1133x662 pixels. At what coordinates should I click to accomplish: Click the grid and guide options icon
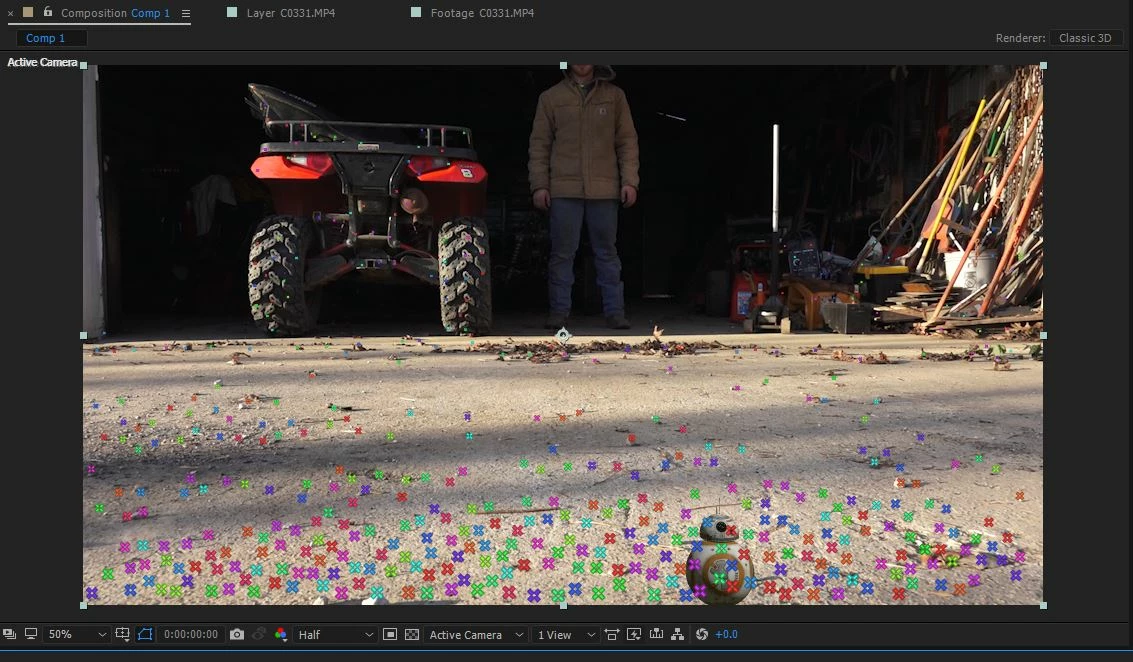(122, 634)
